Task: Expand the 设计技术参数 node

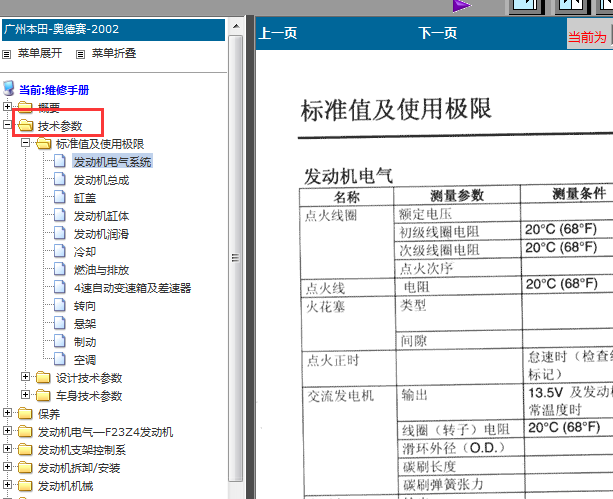Action: coord(25,376)
